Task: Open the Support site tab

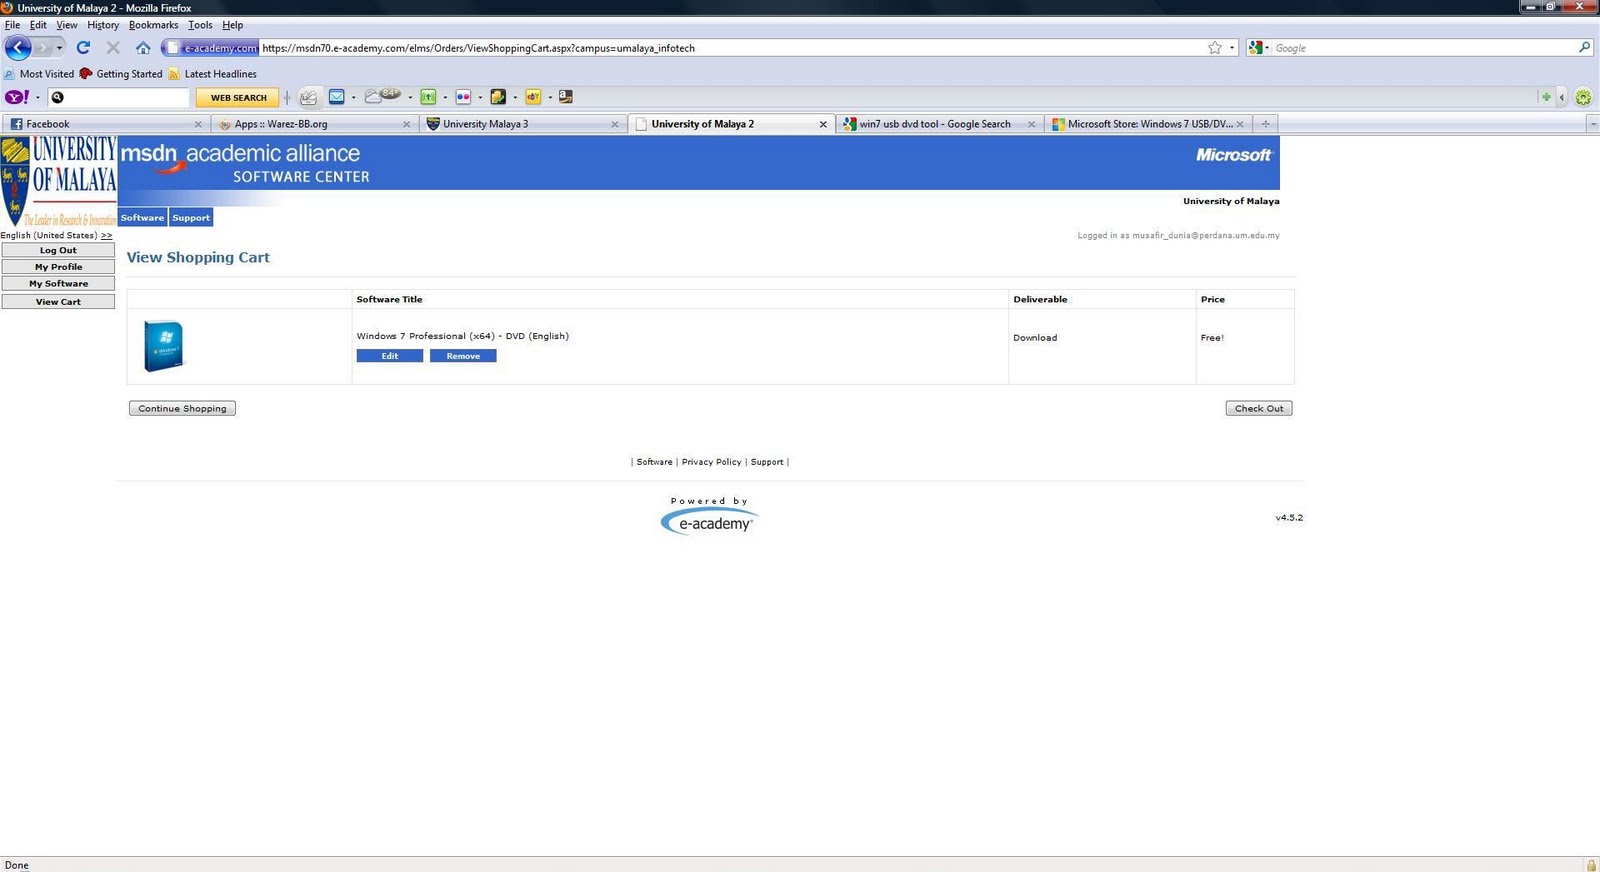Action: pyautogui.click(x=191, y=217)
